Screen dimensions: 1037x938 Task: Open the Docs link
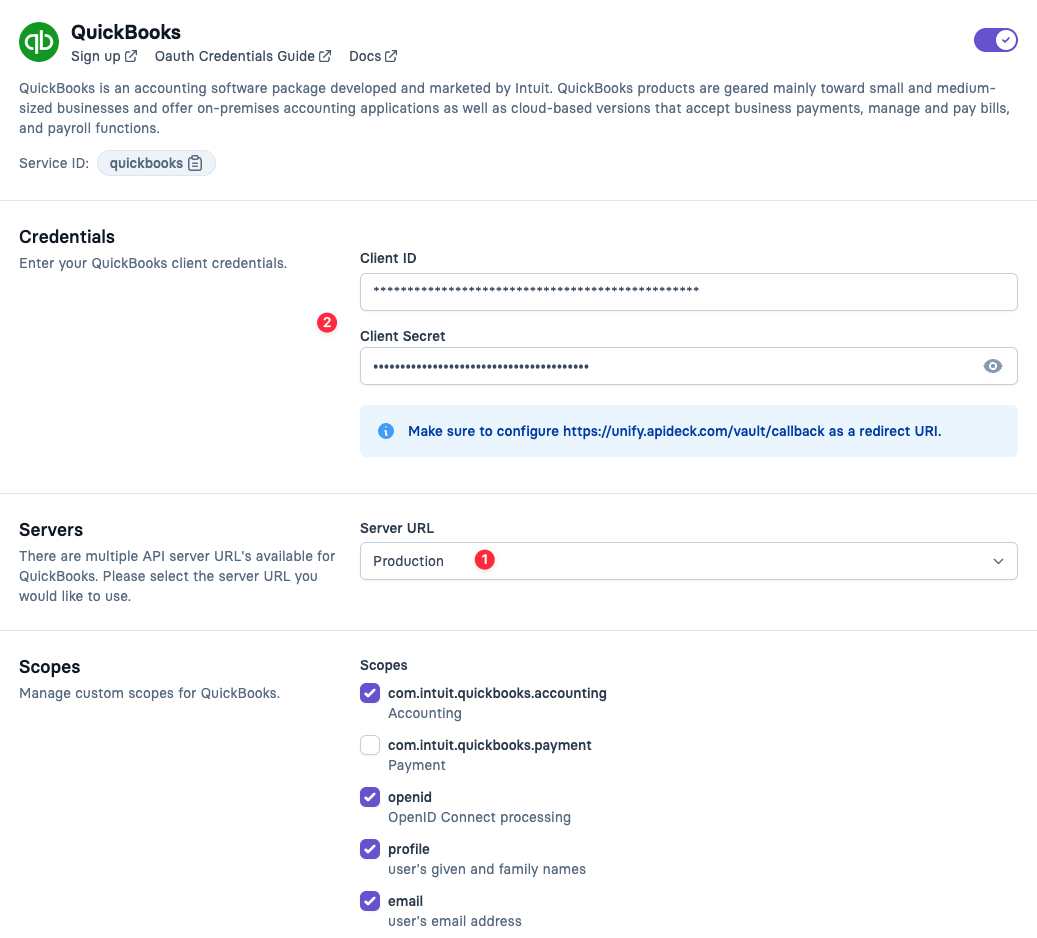click(373, 56)
